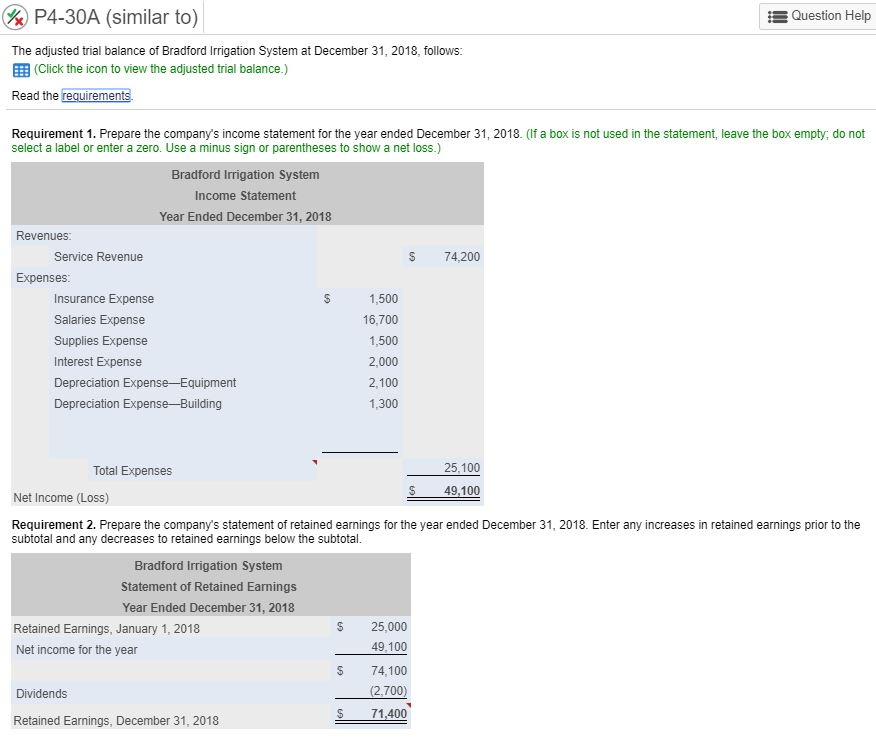The image size is (876, 739).
Task: Select the Depreciation Expense—Equipment label box
Action: point(182,383)
